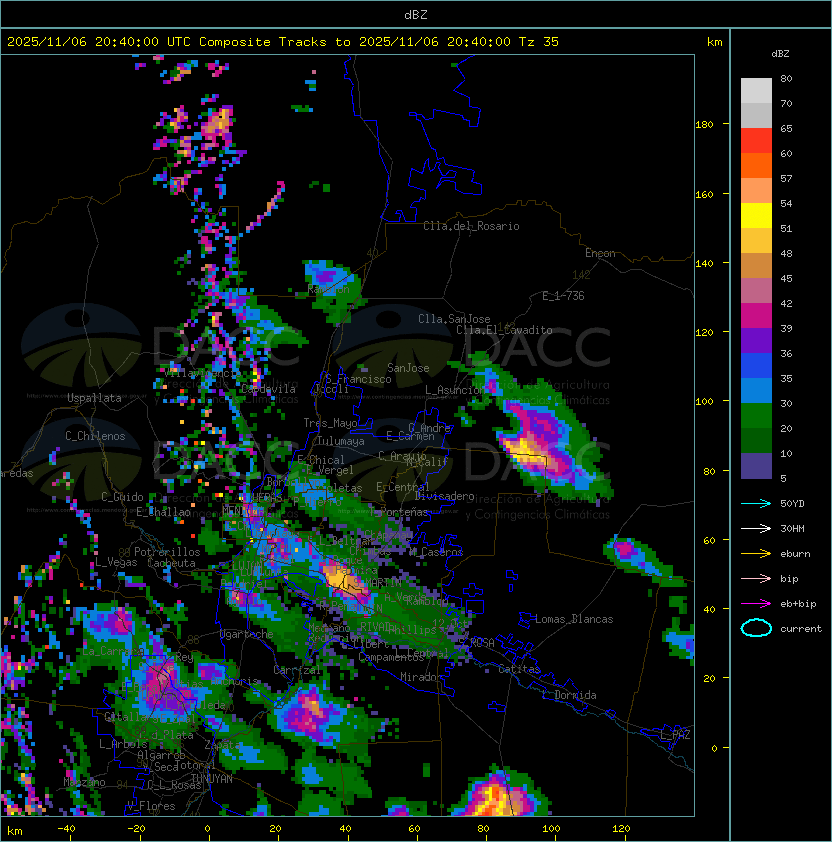
Task: Click the '0' mark on vertical axis
Action: [x=714, y=749]
